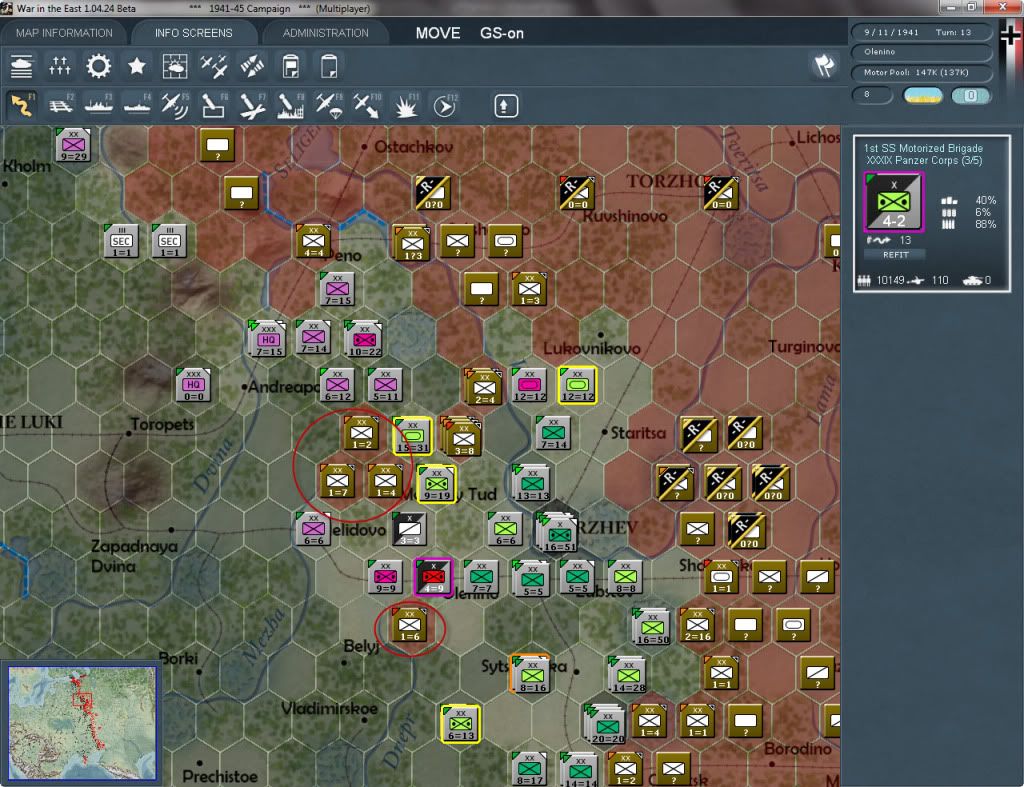Select the F4 amphibious transport mode
This screenshot has width=1024, height=787.
(x=137, y=106)
